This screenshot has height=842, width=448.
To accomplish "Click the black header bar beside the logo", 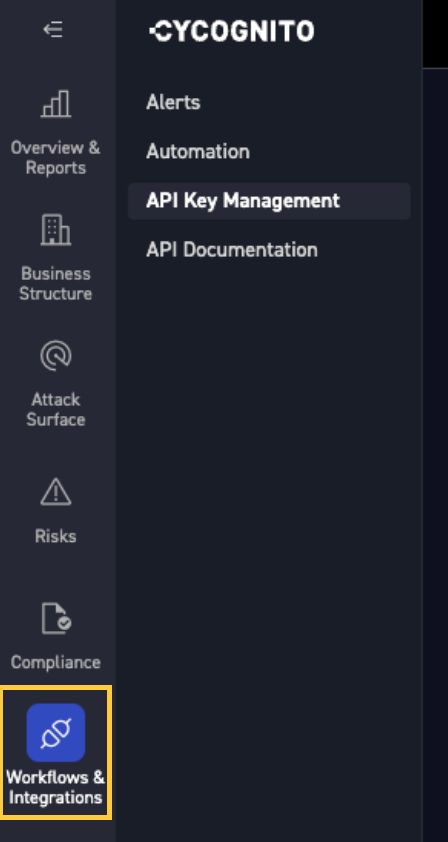I will click(436, 34).
